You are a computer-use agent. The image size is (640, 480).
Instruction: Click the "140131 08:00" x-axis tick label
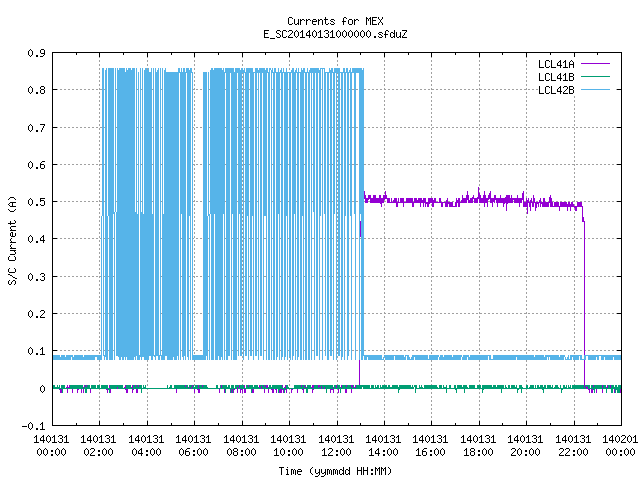coord(241,446)
